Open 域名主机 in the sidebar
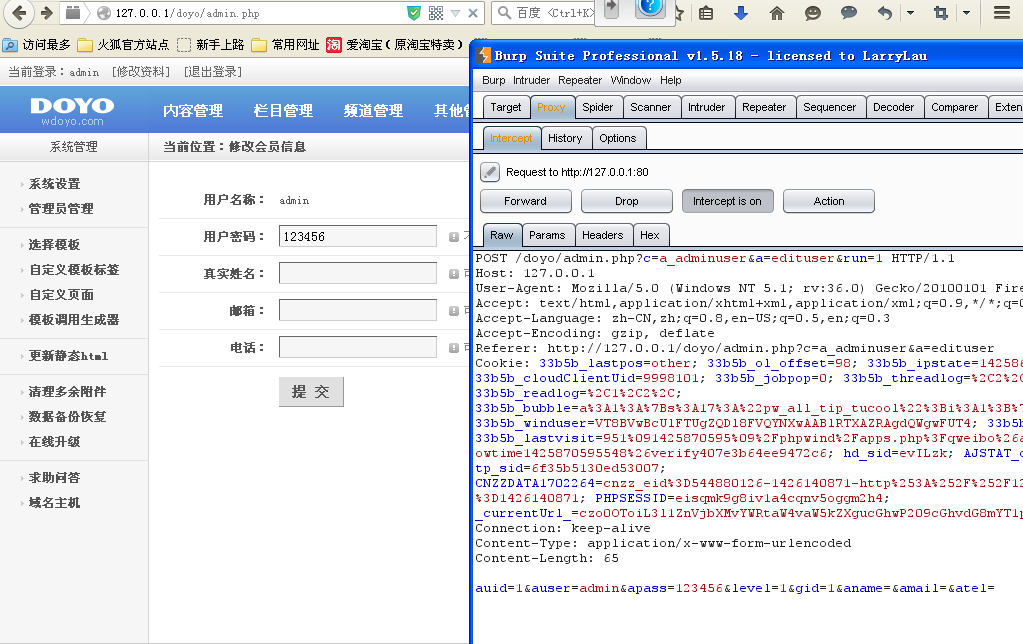Image resolution: width=1023 pixels, height=644 pixels. (54, 502)
